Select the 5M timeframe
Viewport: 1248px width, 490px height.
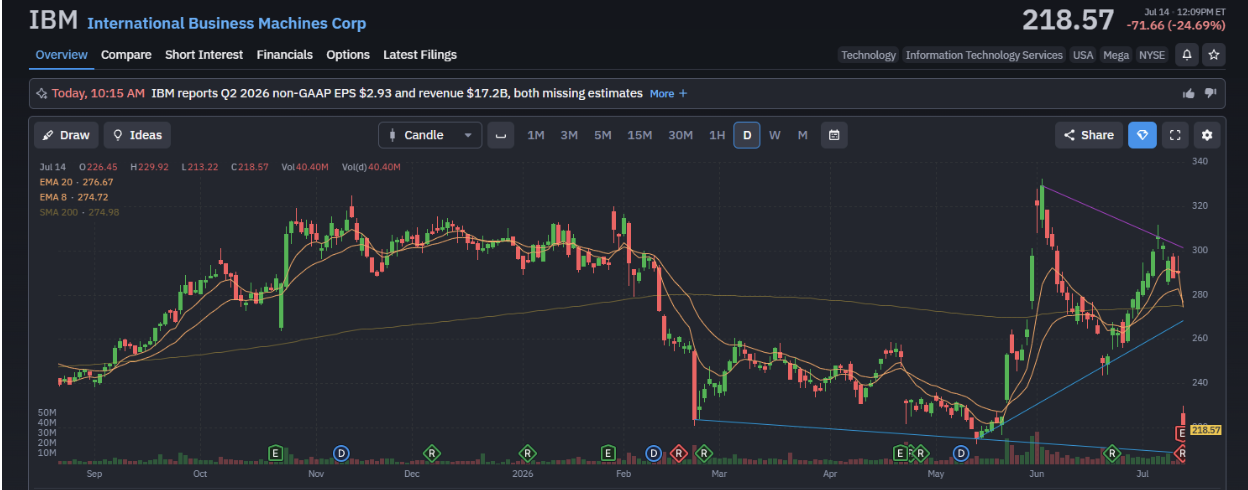tap(602, 136)
